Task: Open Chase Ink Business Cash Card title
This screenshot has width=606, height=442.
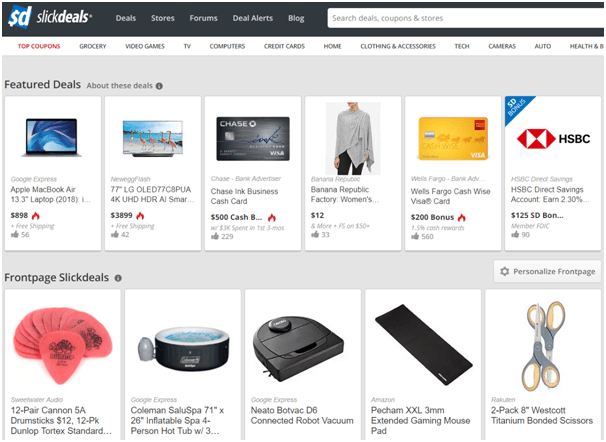Action: (244, 196)
